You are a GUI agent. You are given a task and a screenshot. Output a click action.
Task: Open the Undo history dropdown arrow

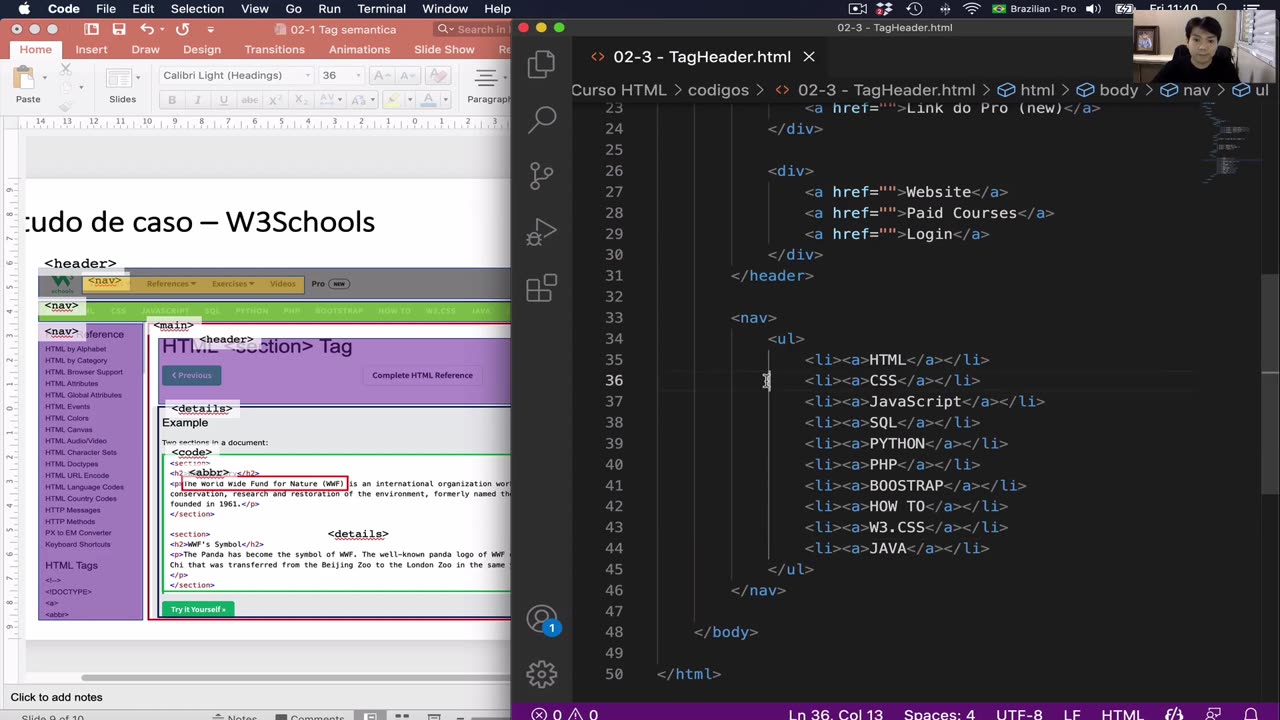pyautogui.click(x=162, y=29)
